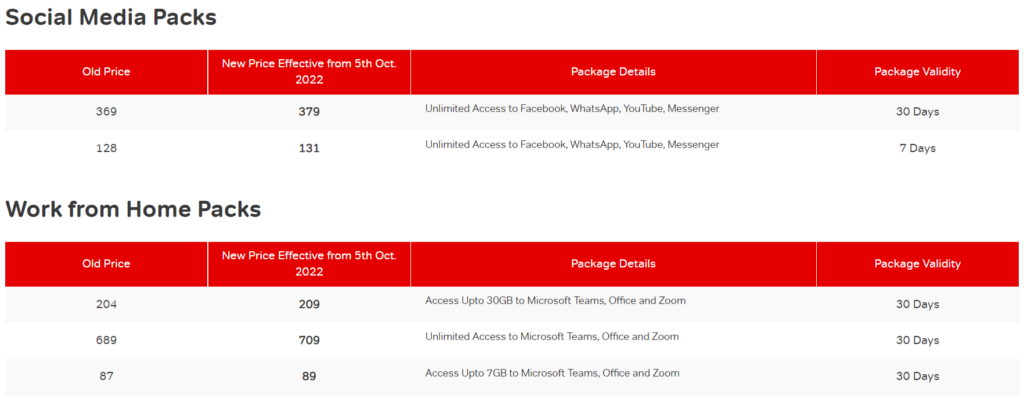
Task: Select Access Upto 30GB package details text
Action: tap(555, 301)
